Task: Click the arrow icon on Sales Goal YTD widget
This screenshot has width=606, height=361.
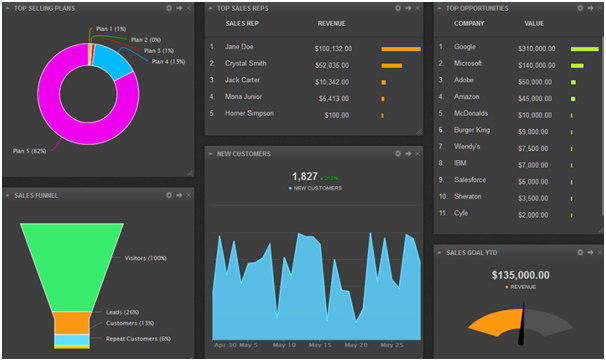Action: (590, 252)
